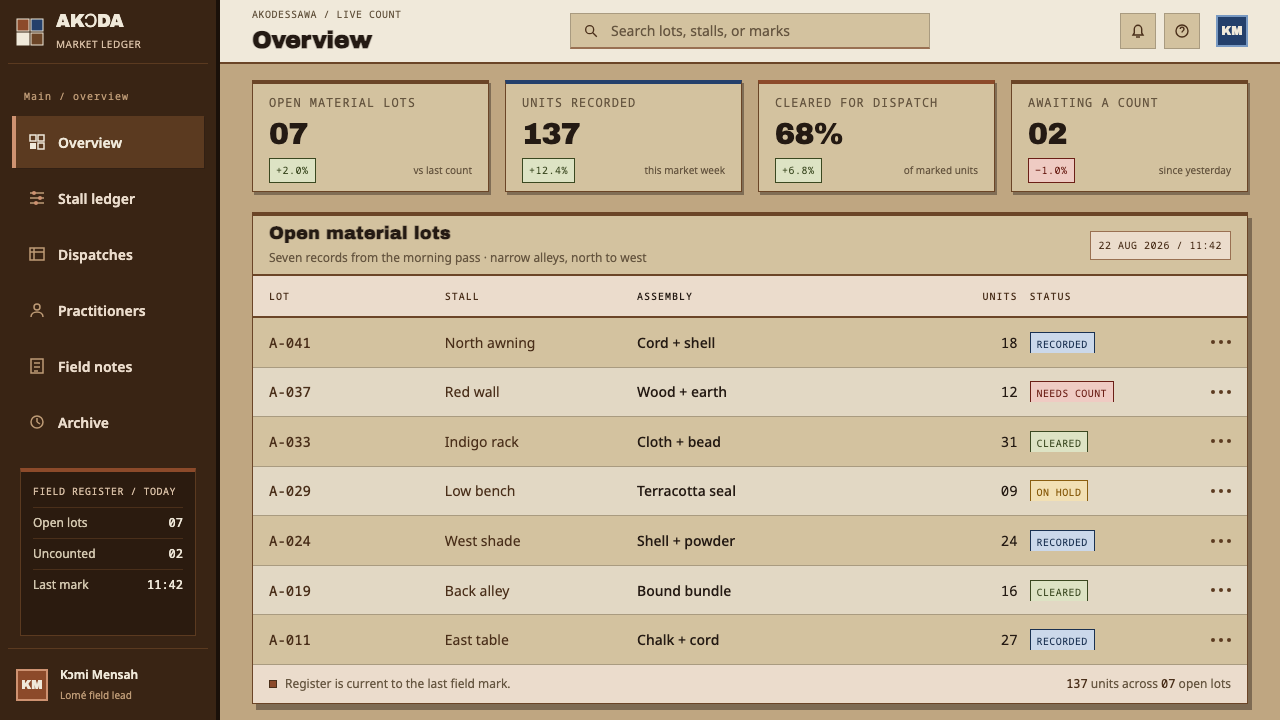This screenshot has height=720, width=1280.
Task: Click RECORDED badge on lot A-024
Action: (x=1062, y=542)
